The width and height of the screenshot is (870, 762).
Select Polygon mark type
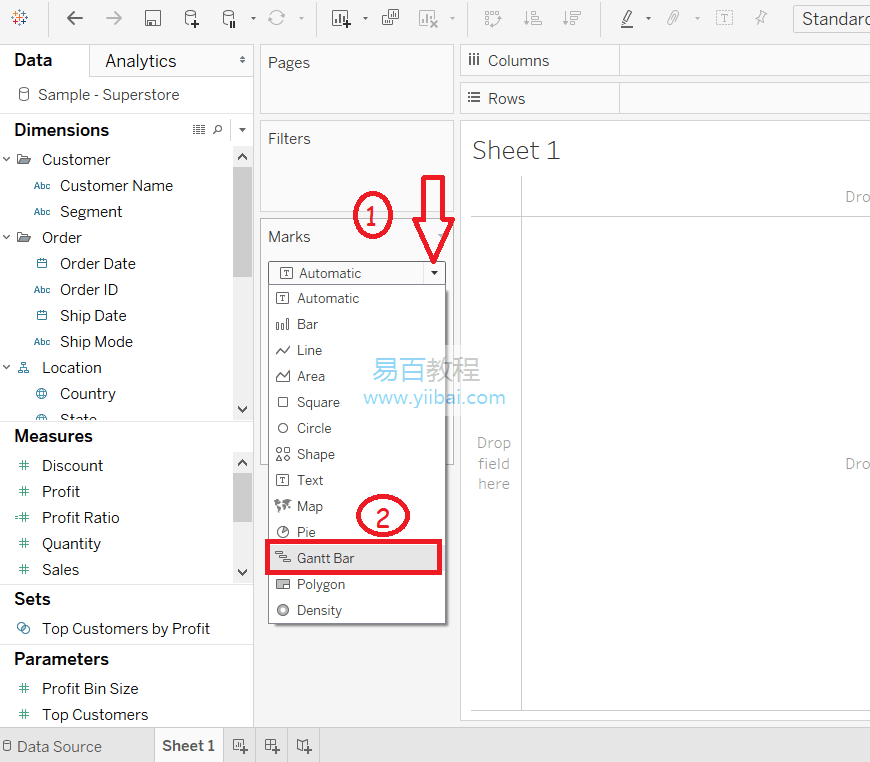pyautogui.click(x=357, y=584)
